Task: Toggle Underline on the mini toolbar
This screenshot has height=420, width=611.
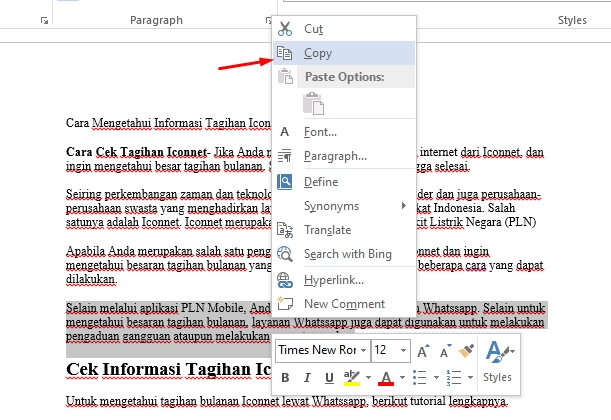Action: (x=329, y=377)
